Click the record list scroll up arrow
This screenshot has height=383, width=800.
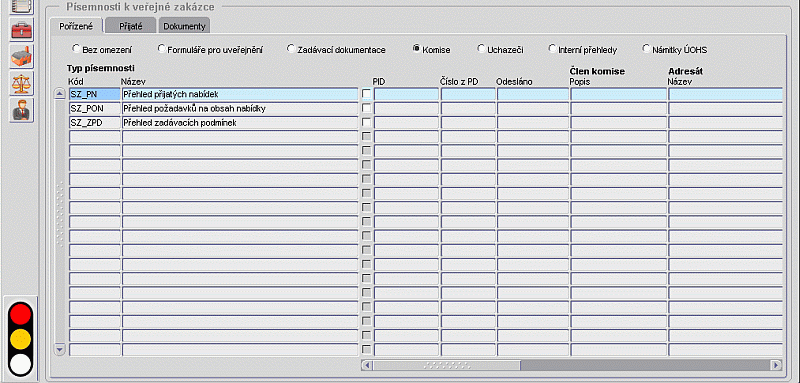(x=60, y=94)
